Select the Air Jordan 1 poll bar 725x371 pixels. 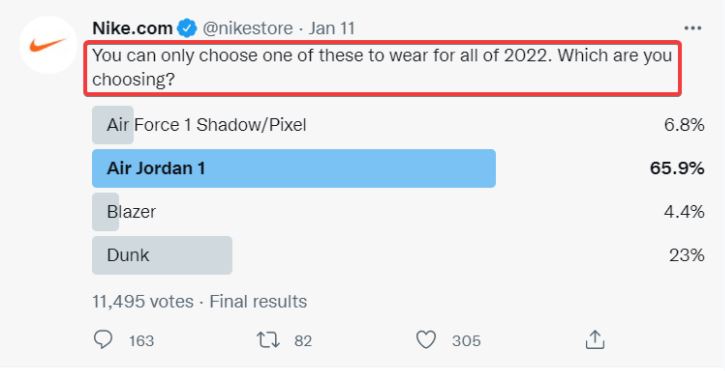pyautogui.click(x=294, y=168)
